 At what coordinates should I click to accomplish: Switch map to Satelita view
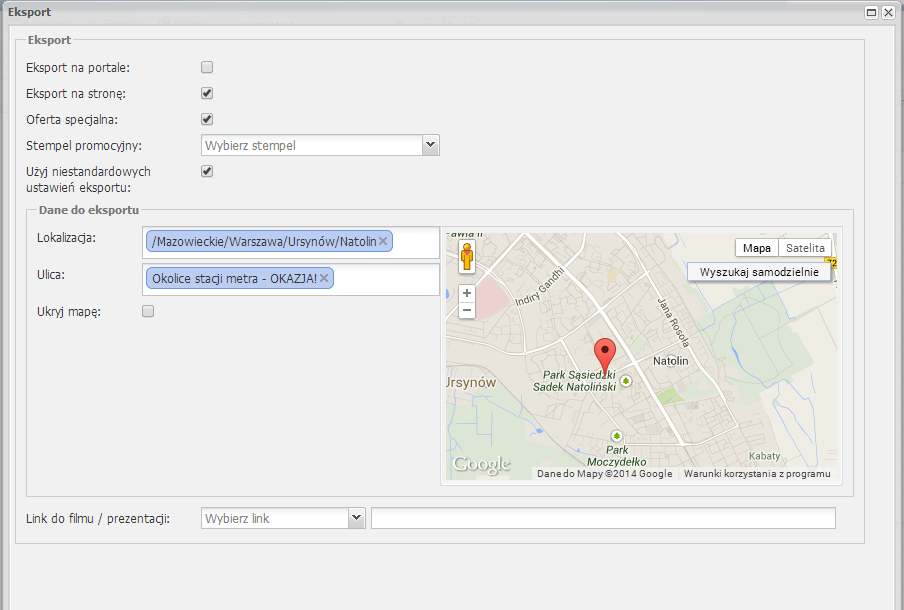tap(805, 248)
